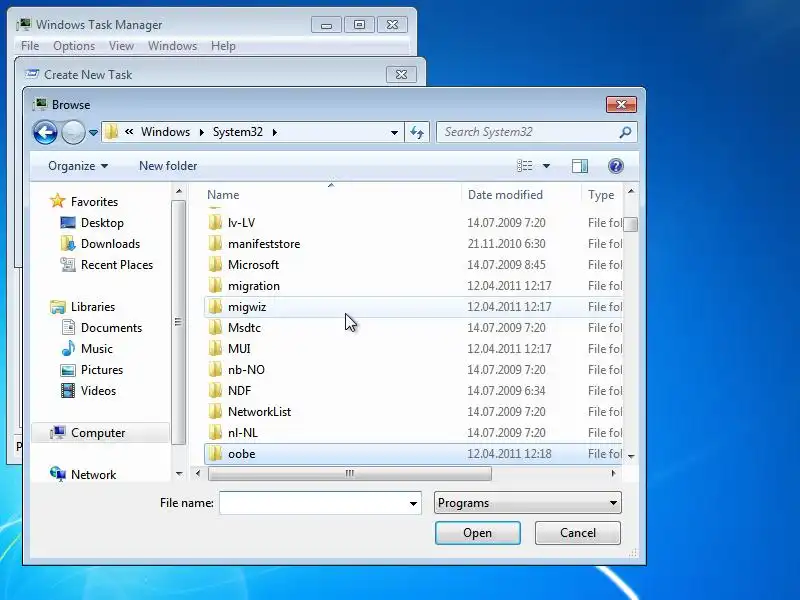The height and width of the screenshot is (600, 800).
Task: Select the Msdtc folder icon
Action: coord(215,328)
